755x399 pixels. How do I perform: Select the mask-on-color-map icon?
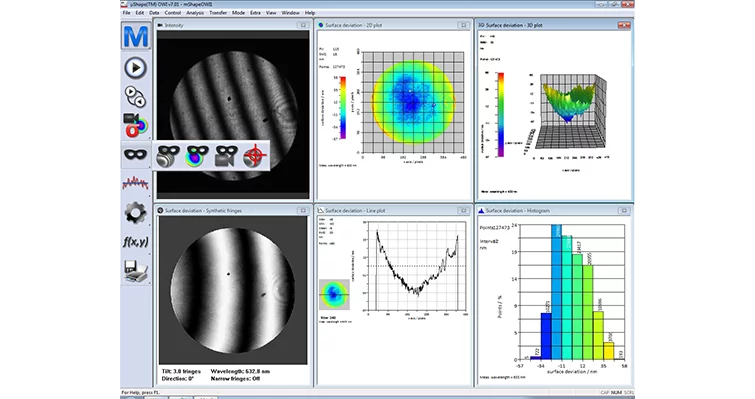coord(197,156)
